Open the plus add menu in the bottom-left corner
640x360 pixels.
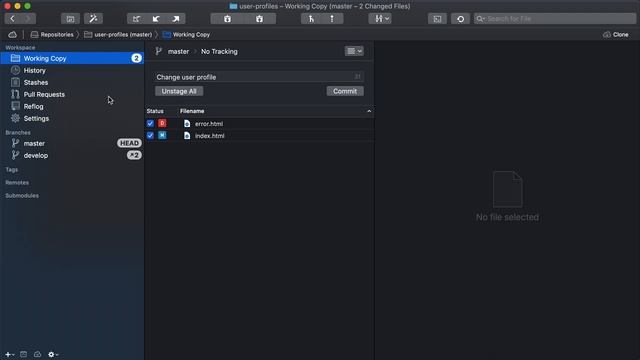(x=9, y=354)
